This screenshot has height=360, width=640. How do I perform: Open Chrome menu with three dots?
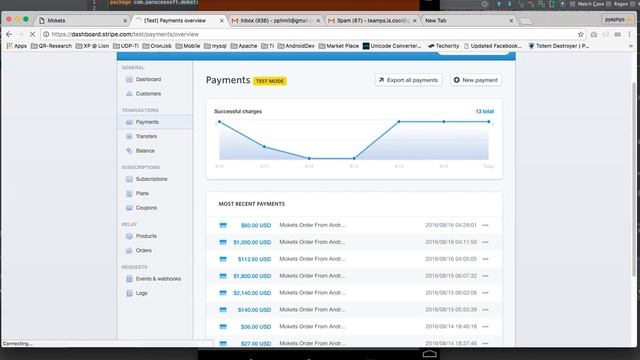(x=629, y=34)
